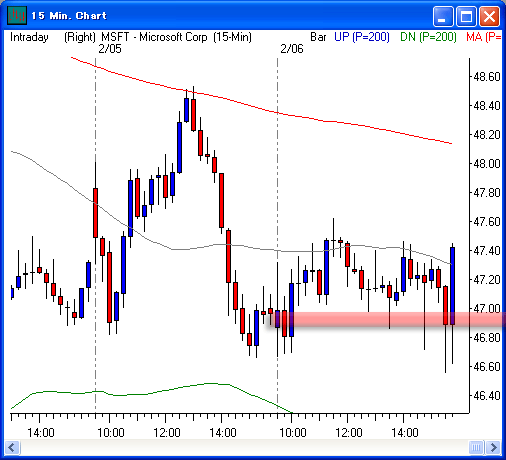Click the Bar chart type label
Screen dimensions: 506x460
[318, 37]
